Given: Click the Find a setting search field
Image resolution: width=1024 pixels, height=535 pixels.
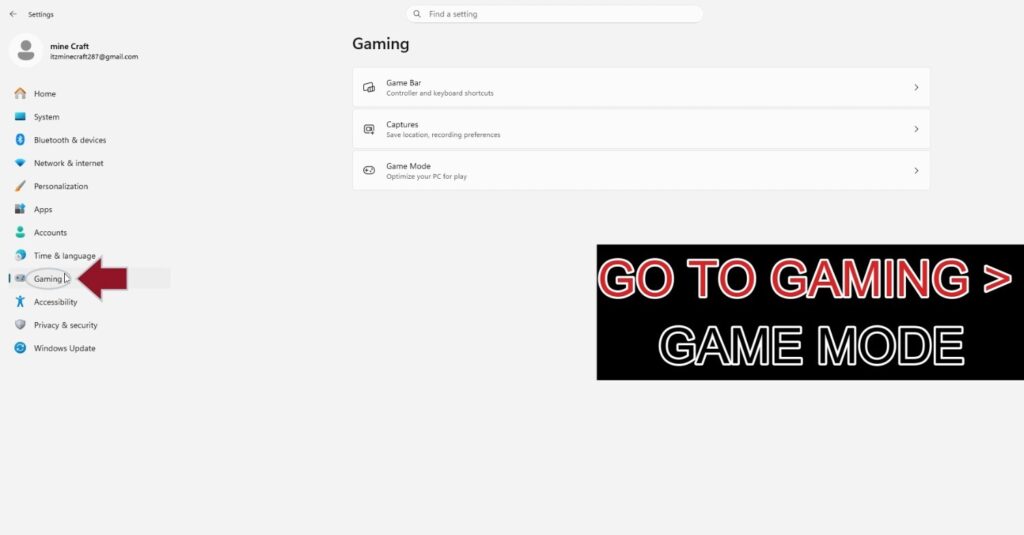Looking at the screenshot, I should (x=554, y=14).
